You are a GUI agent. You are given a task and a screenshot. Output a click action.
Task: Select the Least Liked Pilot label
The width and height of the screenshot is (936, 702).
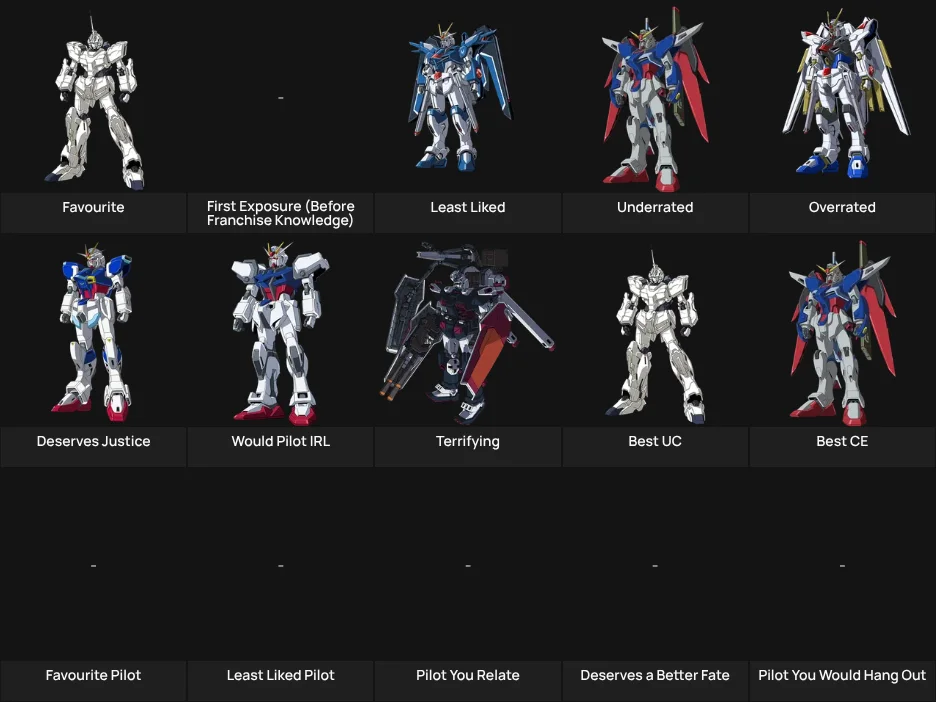click(x=281, y=675)
